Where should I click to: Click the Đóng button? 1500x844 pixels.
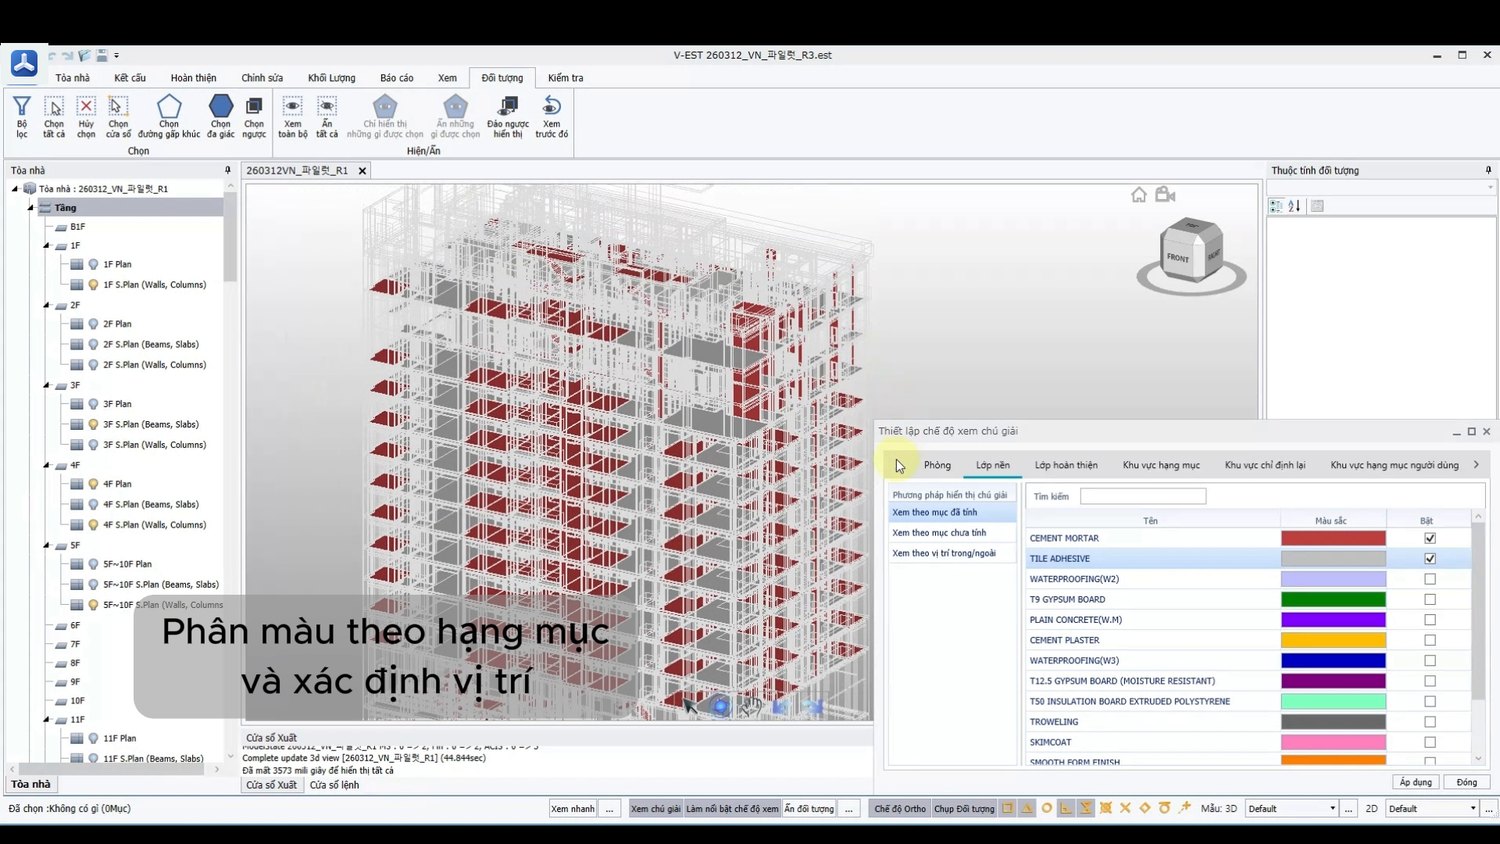click(1467, 782)
